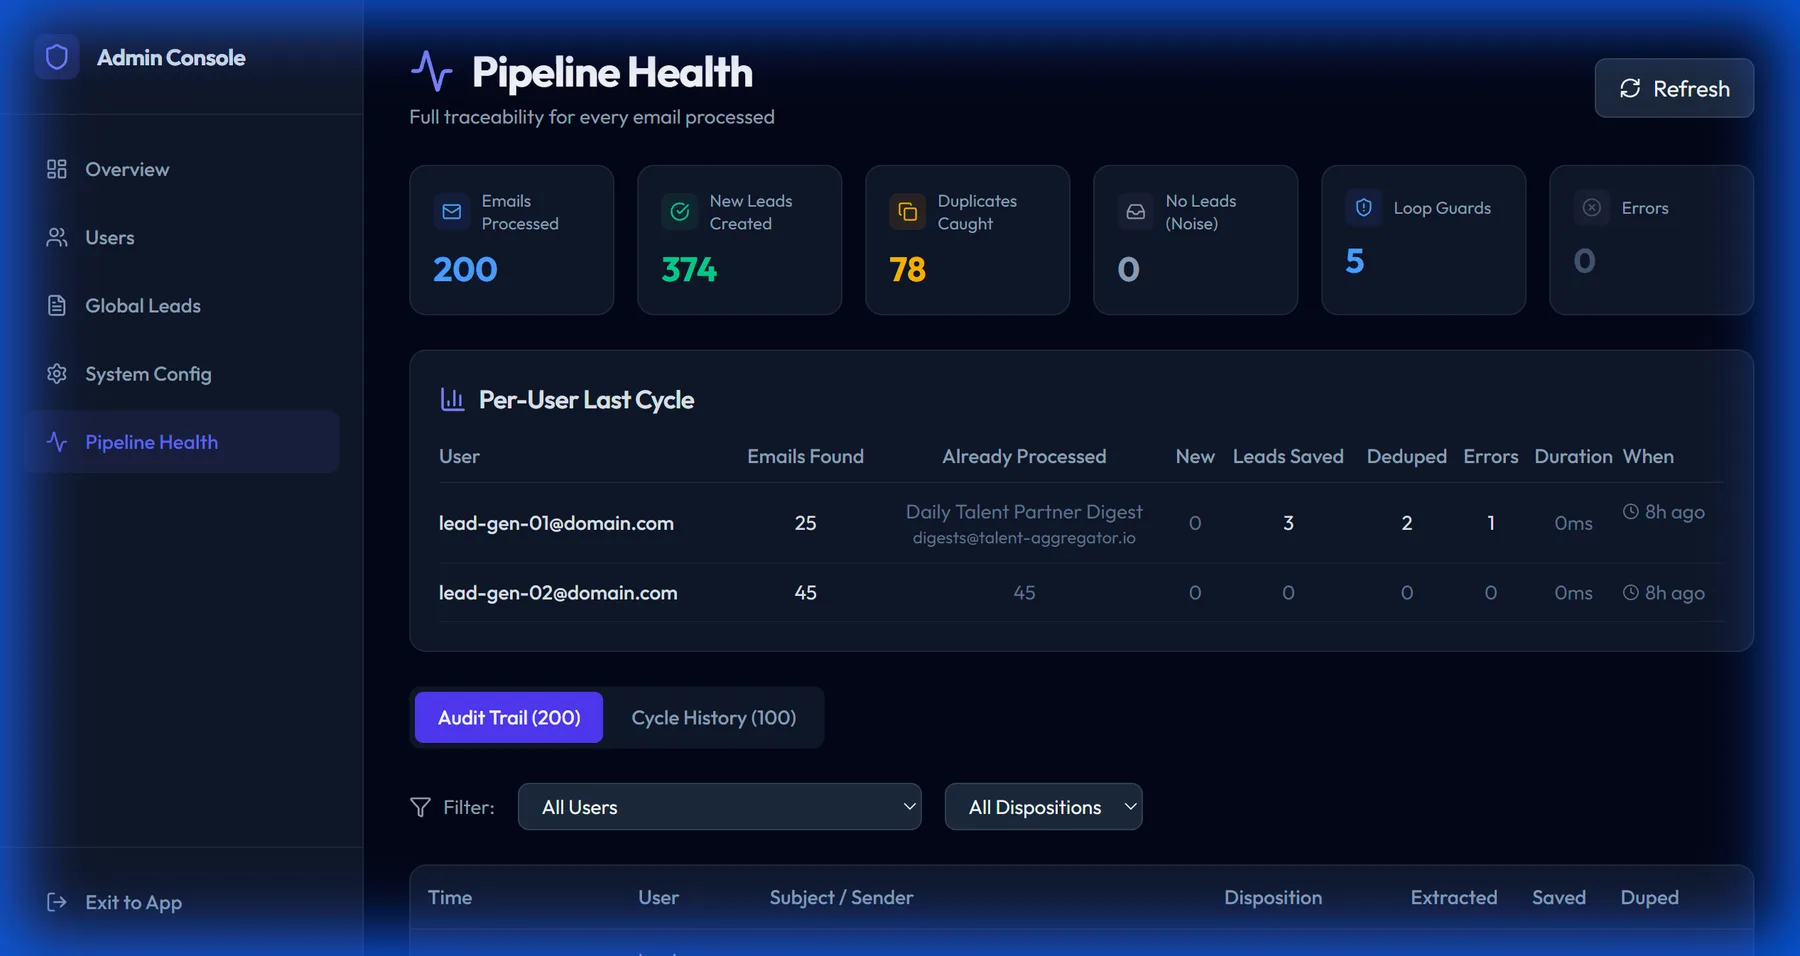The height and width of the screenshot is (956, 1800).
Task: Click digests@talent-aggregator.io sender text
Action: tap(1024, 538)
